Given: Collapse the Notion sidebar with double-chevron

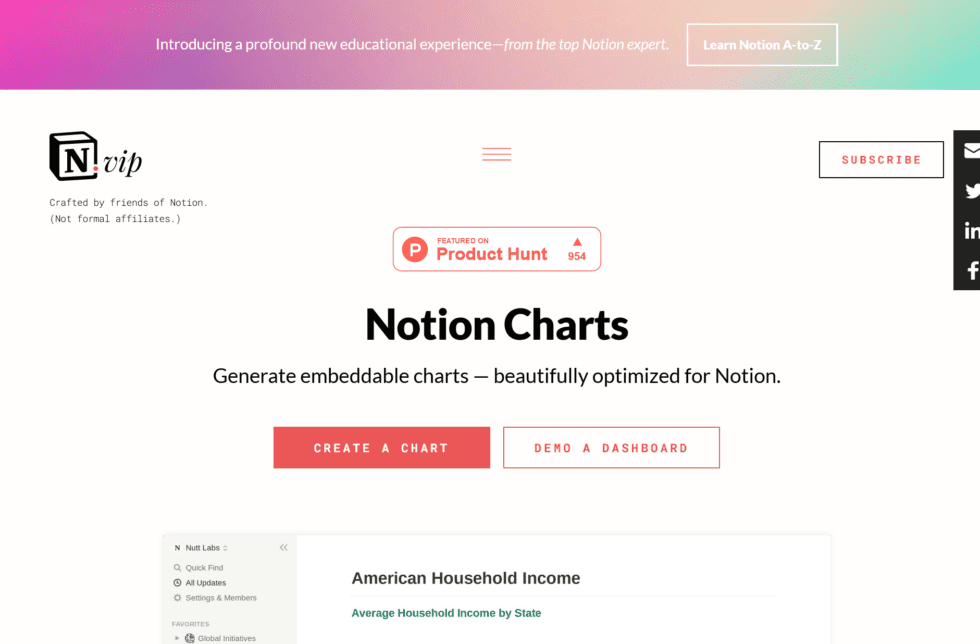Looking at the screenshot, I should (283, 547).
